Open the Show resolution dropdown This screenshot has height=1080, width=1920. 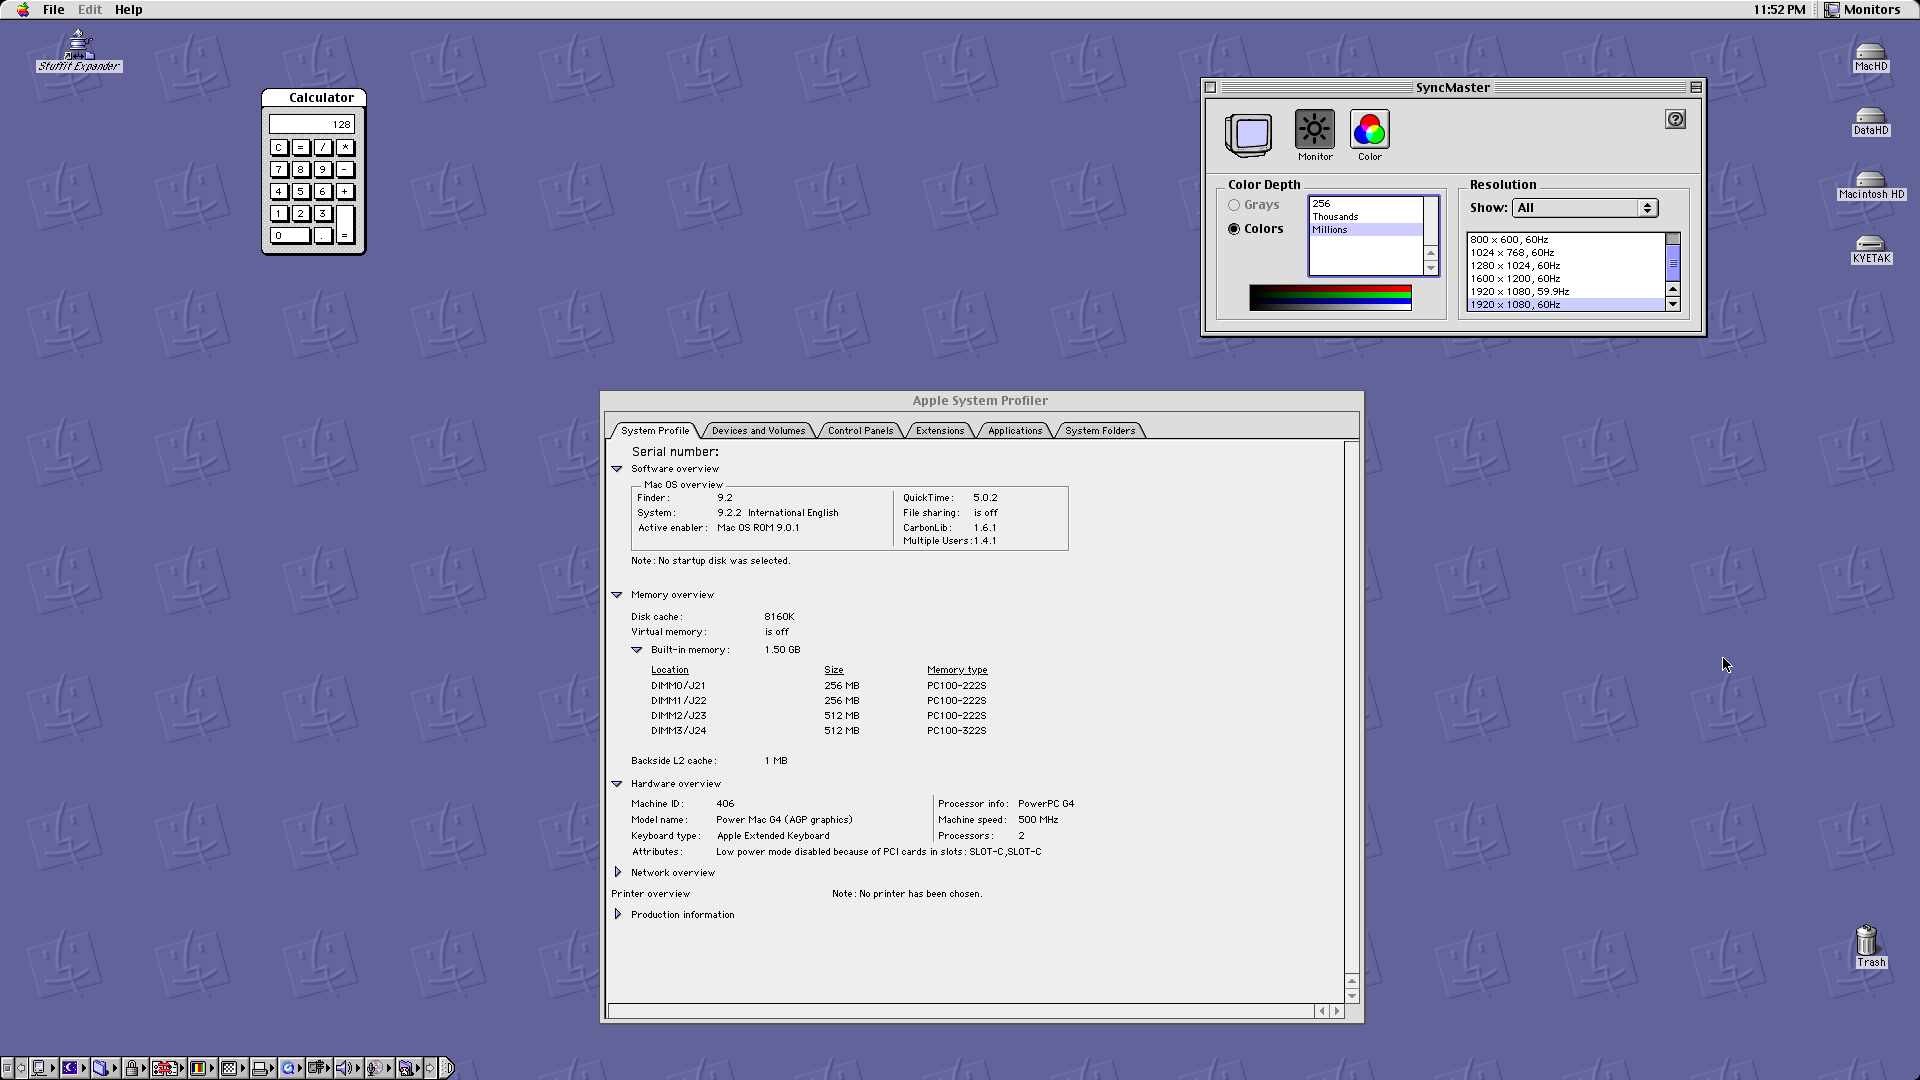(x=1584, y=208)
